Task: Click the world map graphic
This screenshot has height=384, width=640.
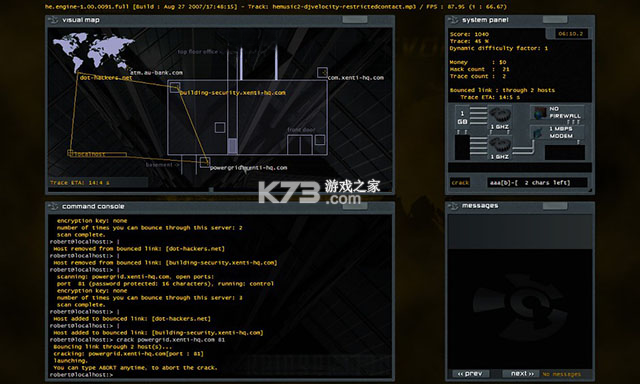Action: 93,52
